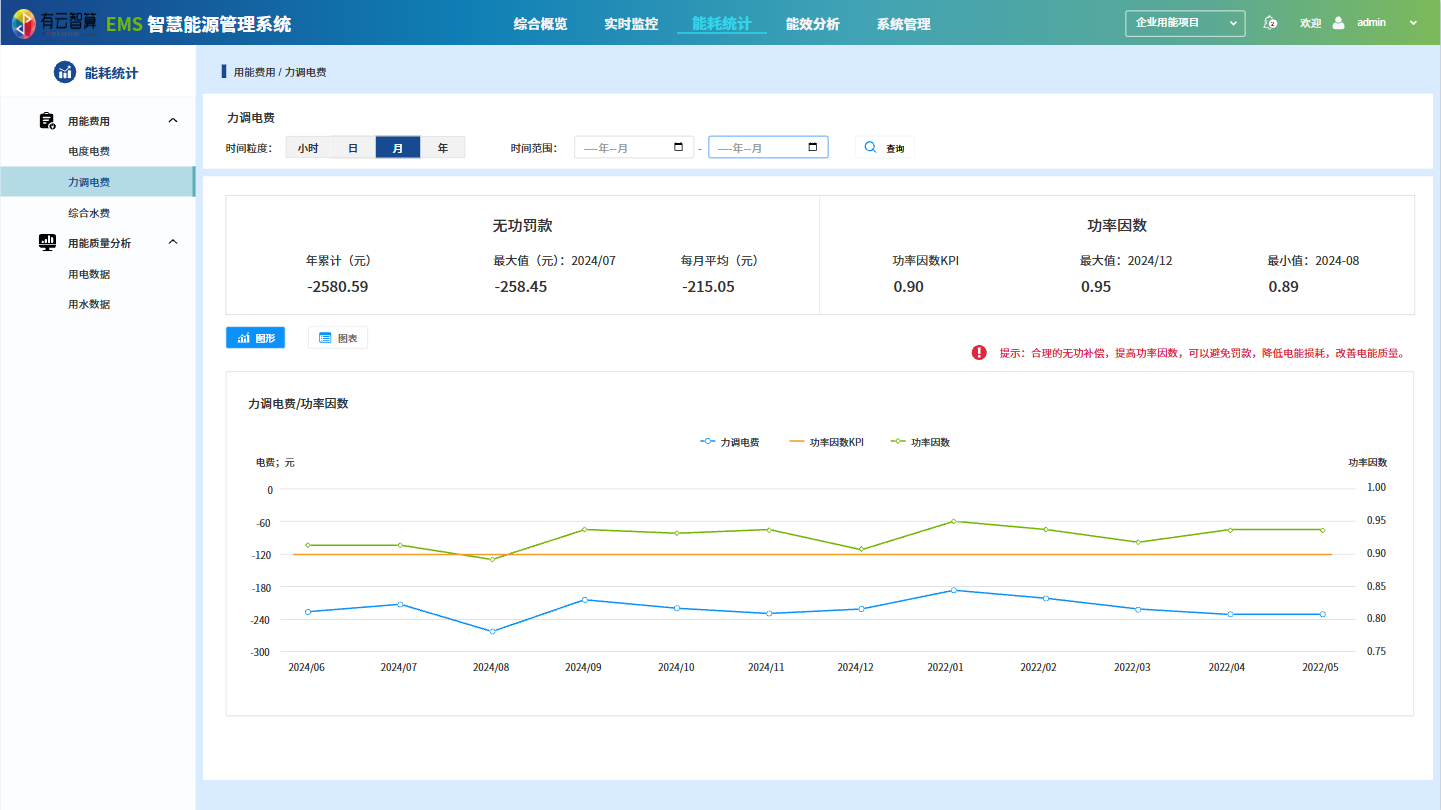
Task: Open calendar picker in end date field
Action: coord(813,148)
